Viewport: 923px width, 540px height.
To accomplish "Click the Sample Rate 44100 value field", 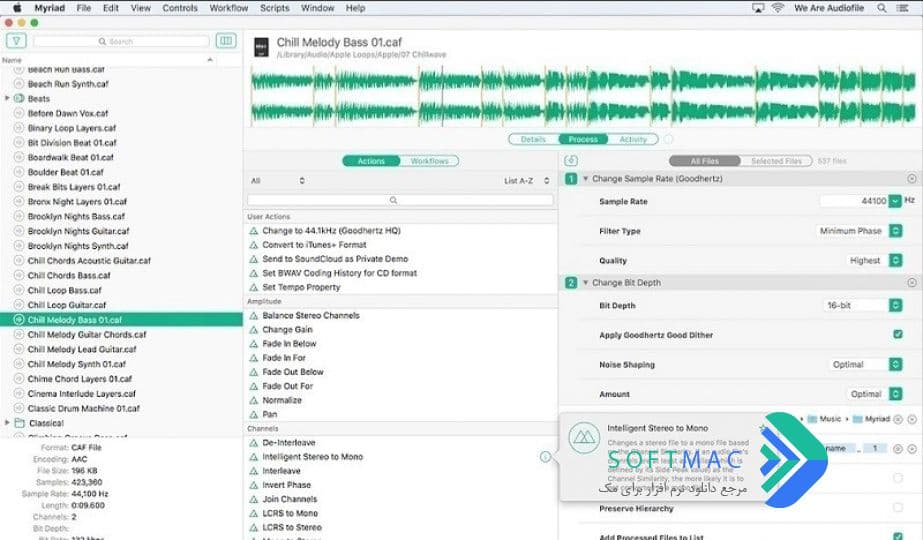I will point(854,201).
